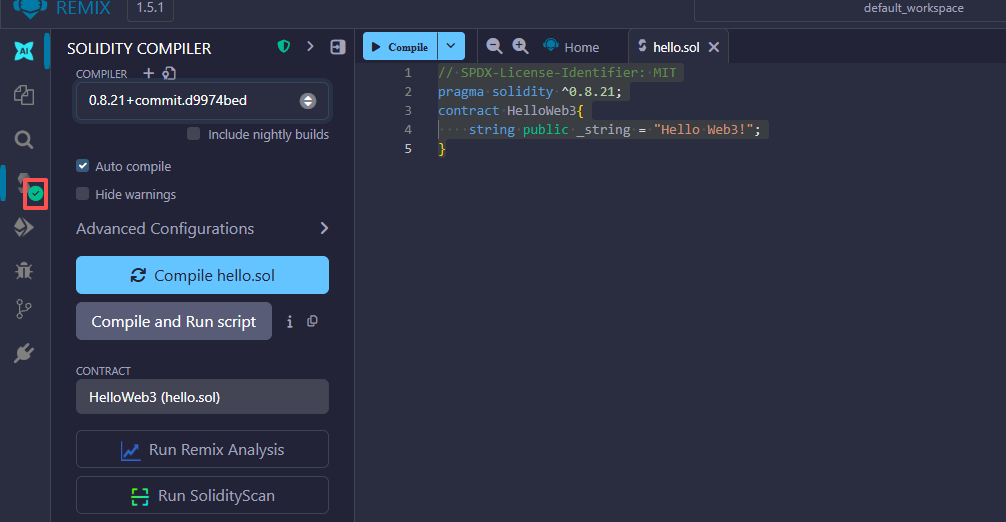The image size is (1006, 522).
Task: Click the SPDX-License-Identifier comment line
Action: pyautogui.click(x=557, y=72)
